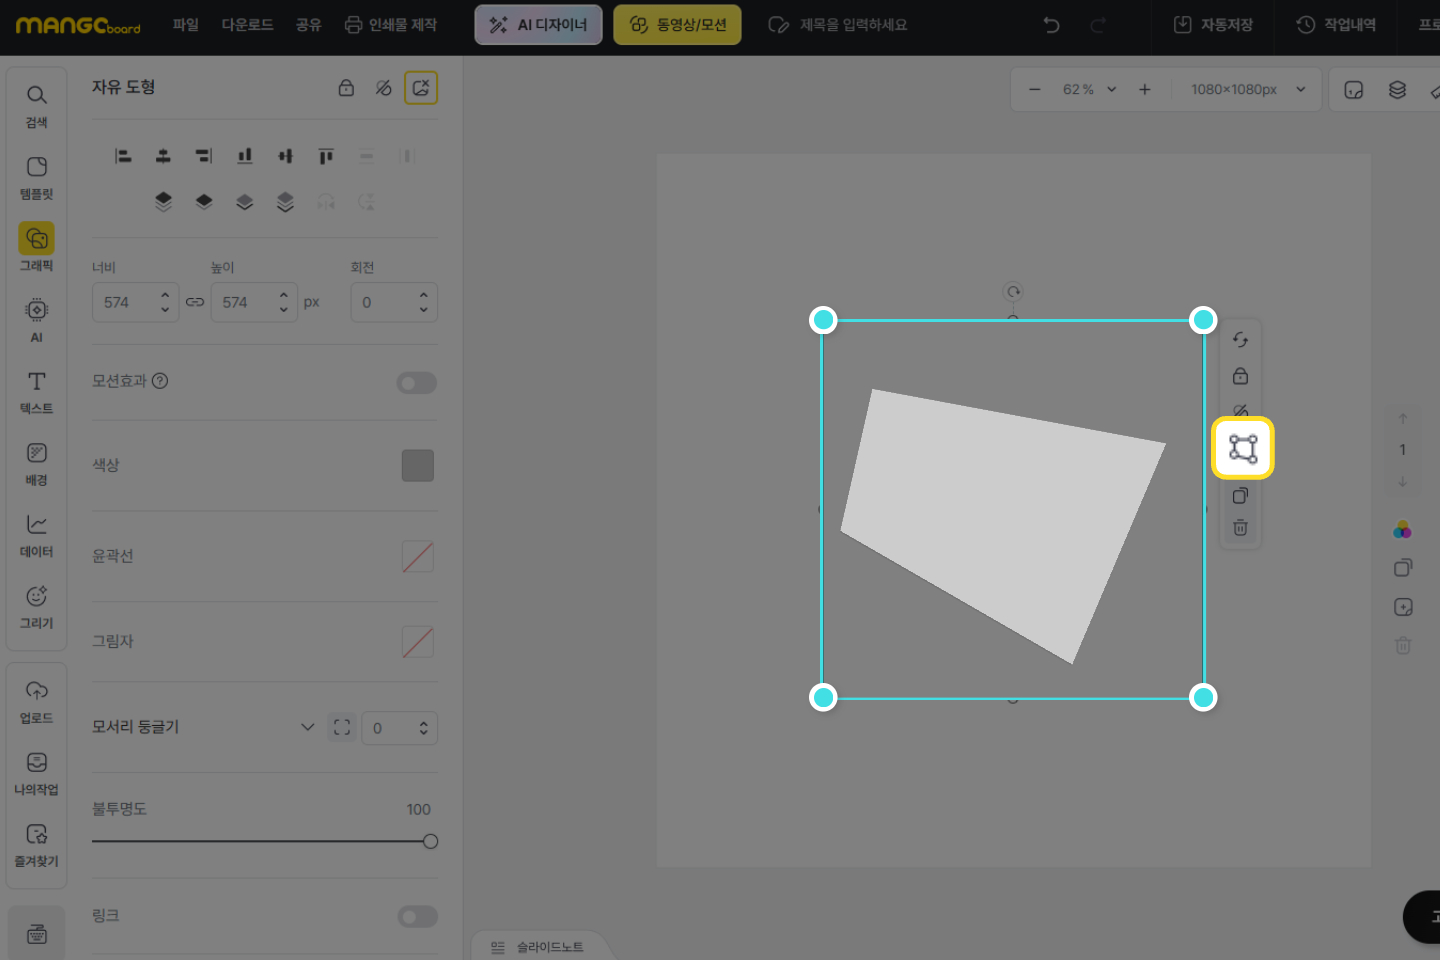Image resolution: width=1440 pixels, height=960 pixels.
Task: Open the 다운로드 menu
Action: (x=247, y=25)
